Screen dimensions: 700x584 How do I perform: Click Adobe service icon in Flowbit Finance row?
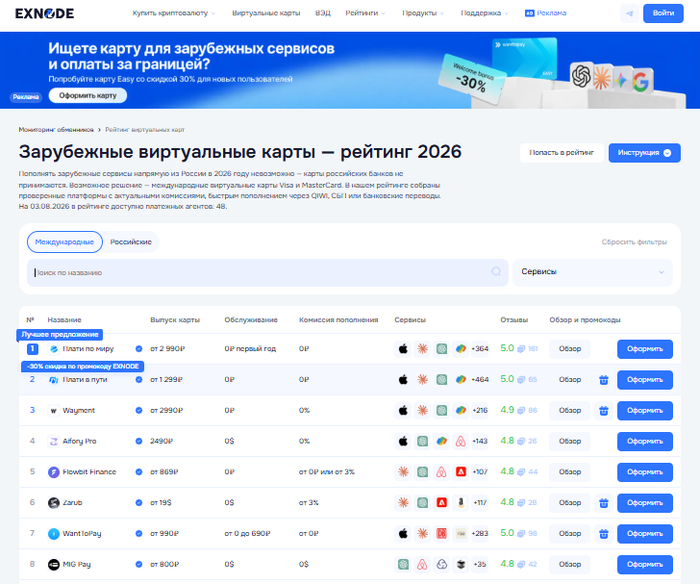tap(461, 472)
